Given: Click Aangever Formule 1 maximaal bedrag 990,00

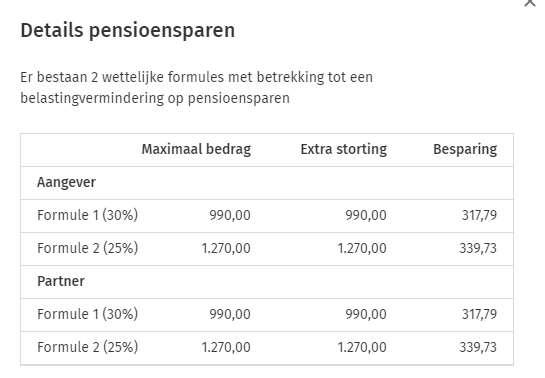Looking at the screenshot, I should pyautogui.click(x=230, y=215).
